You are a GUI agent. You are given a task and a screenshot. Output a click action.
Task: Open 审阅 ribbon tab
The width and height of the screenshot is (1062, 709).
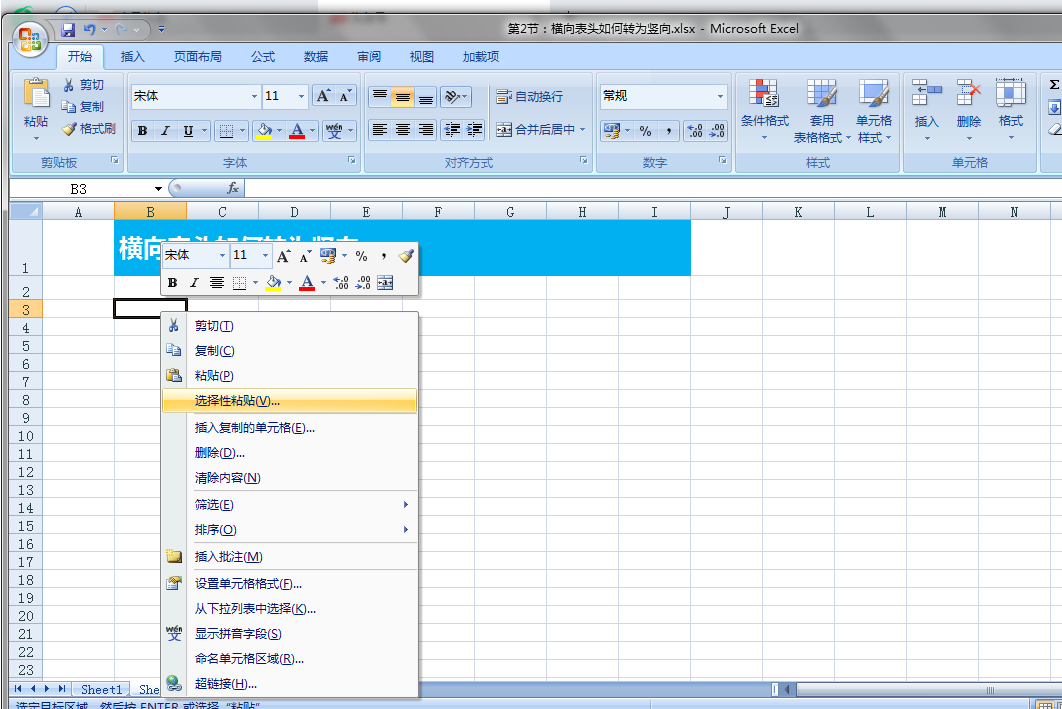point(369,57)
